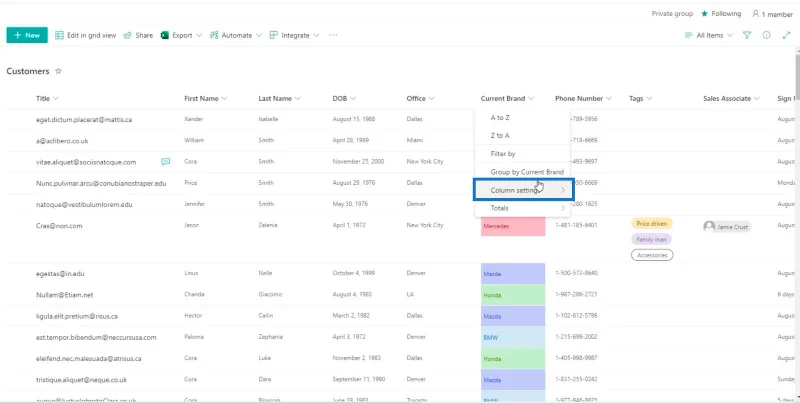Viewport: 800px width, 403px height.
Task: Click the Share toolbar button
Action: pyautogui.click(x=138, y=35)
